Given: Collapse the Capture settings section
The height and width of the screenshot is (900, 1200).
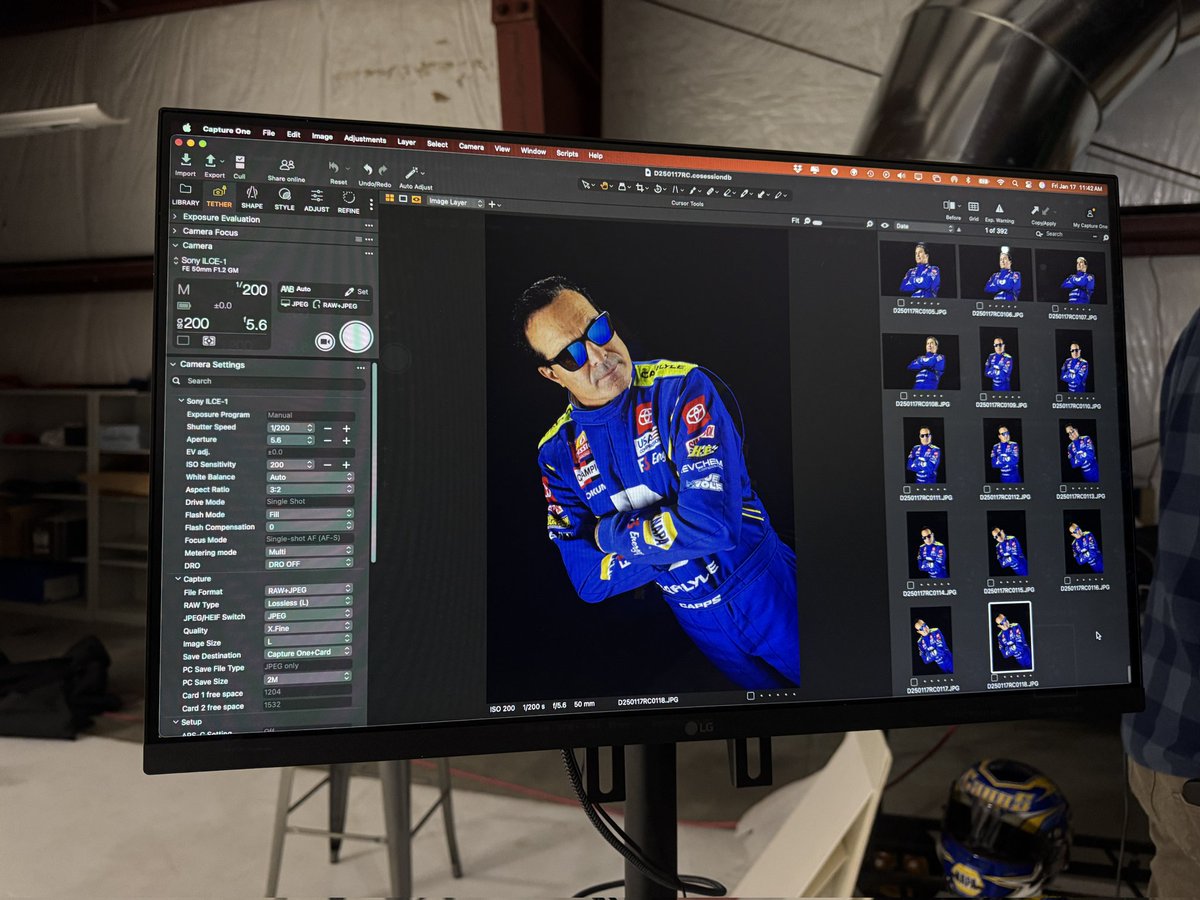Looking at the screenshot, I should [x=178, y=579].
